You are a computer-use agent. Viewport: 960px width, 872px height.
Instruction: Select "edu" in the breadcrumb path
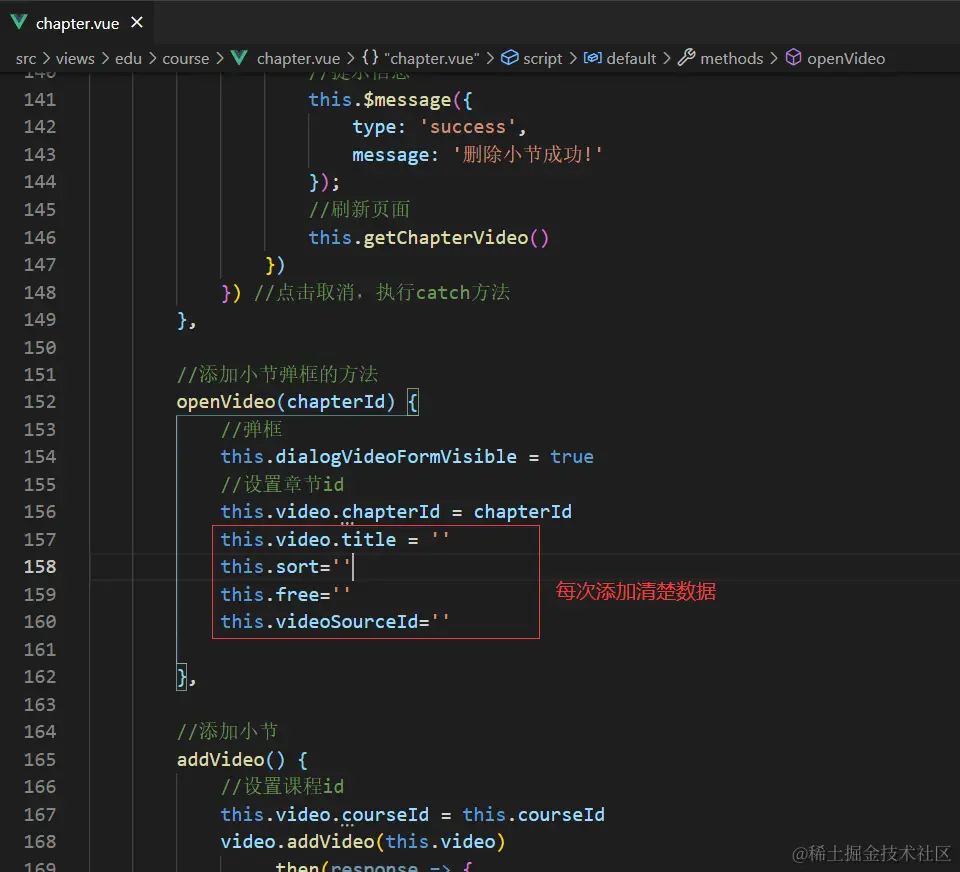click(128, 58)
